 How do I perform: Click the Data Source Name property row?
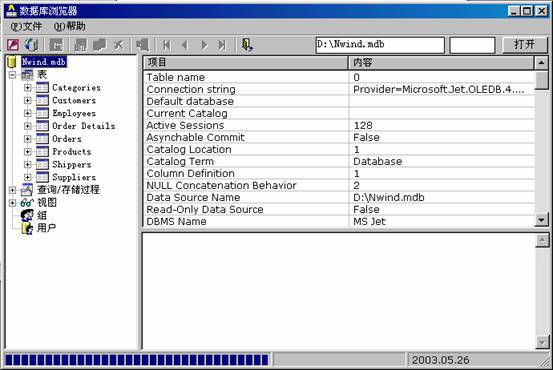[x=339, y=198]
